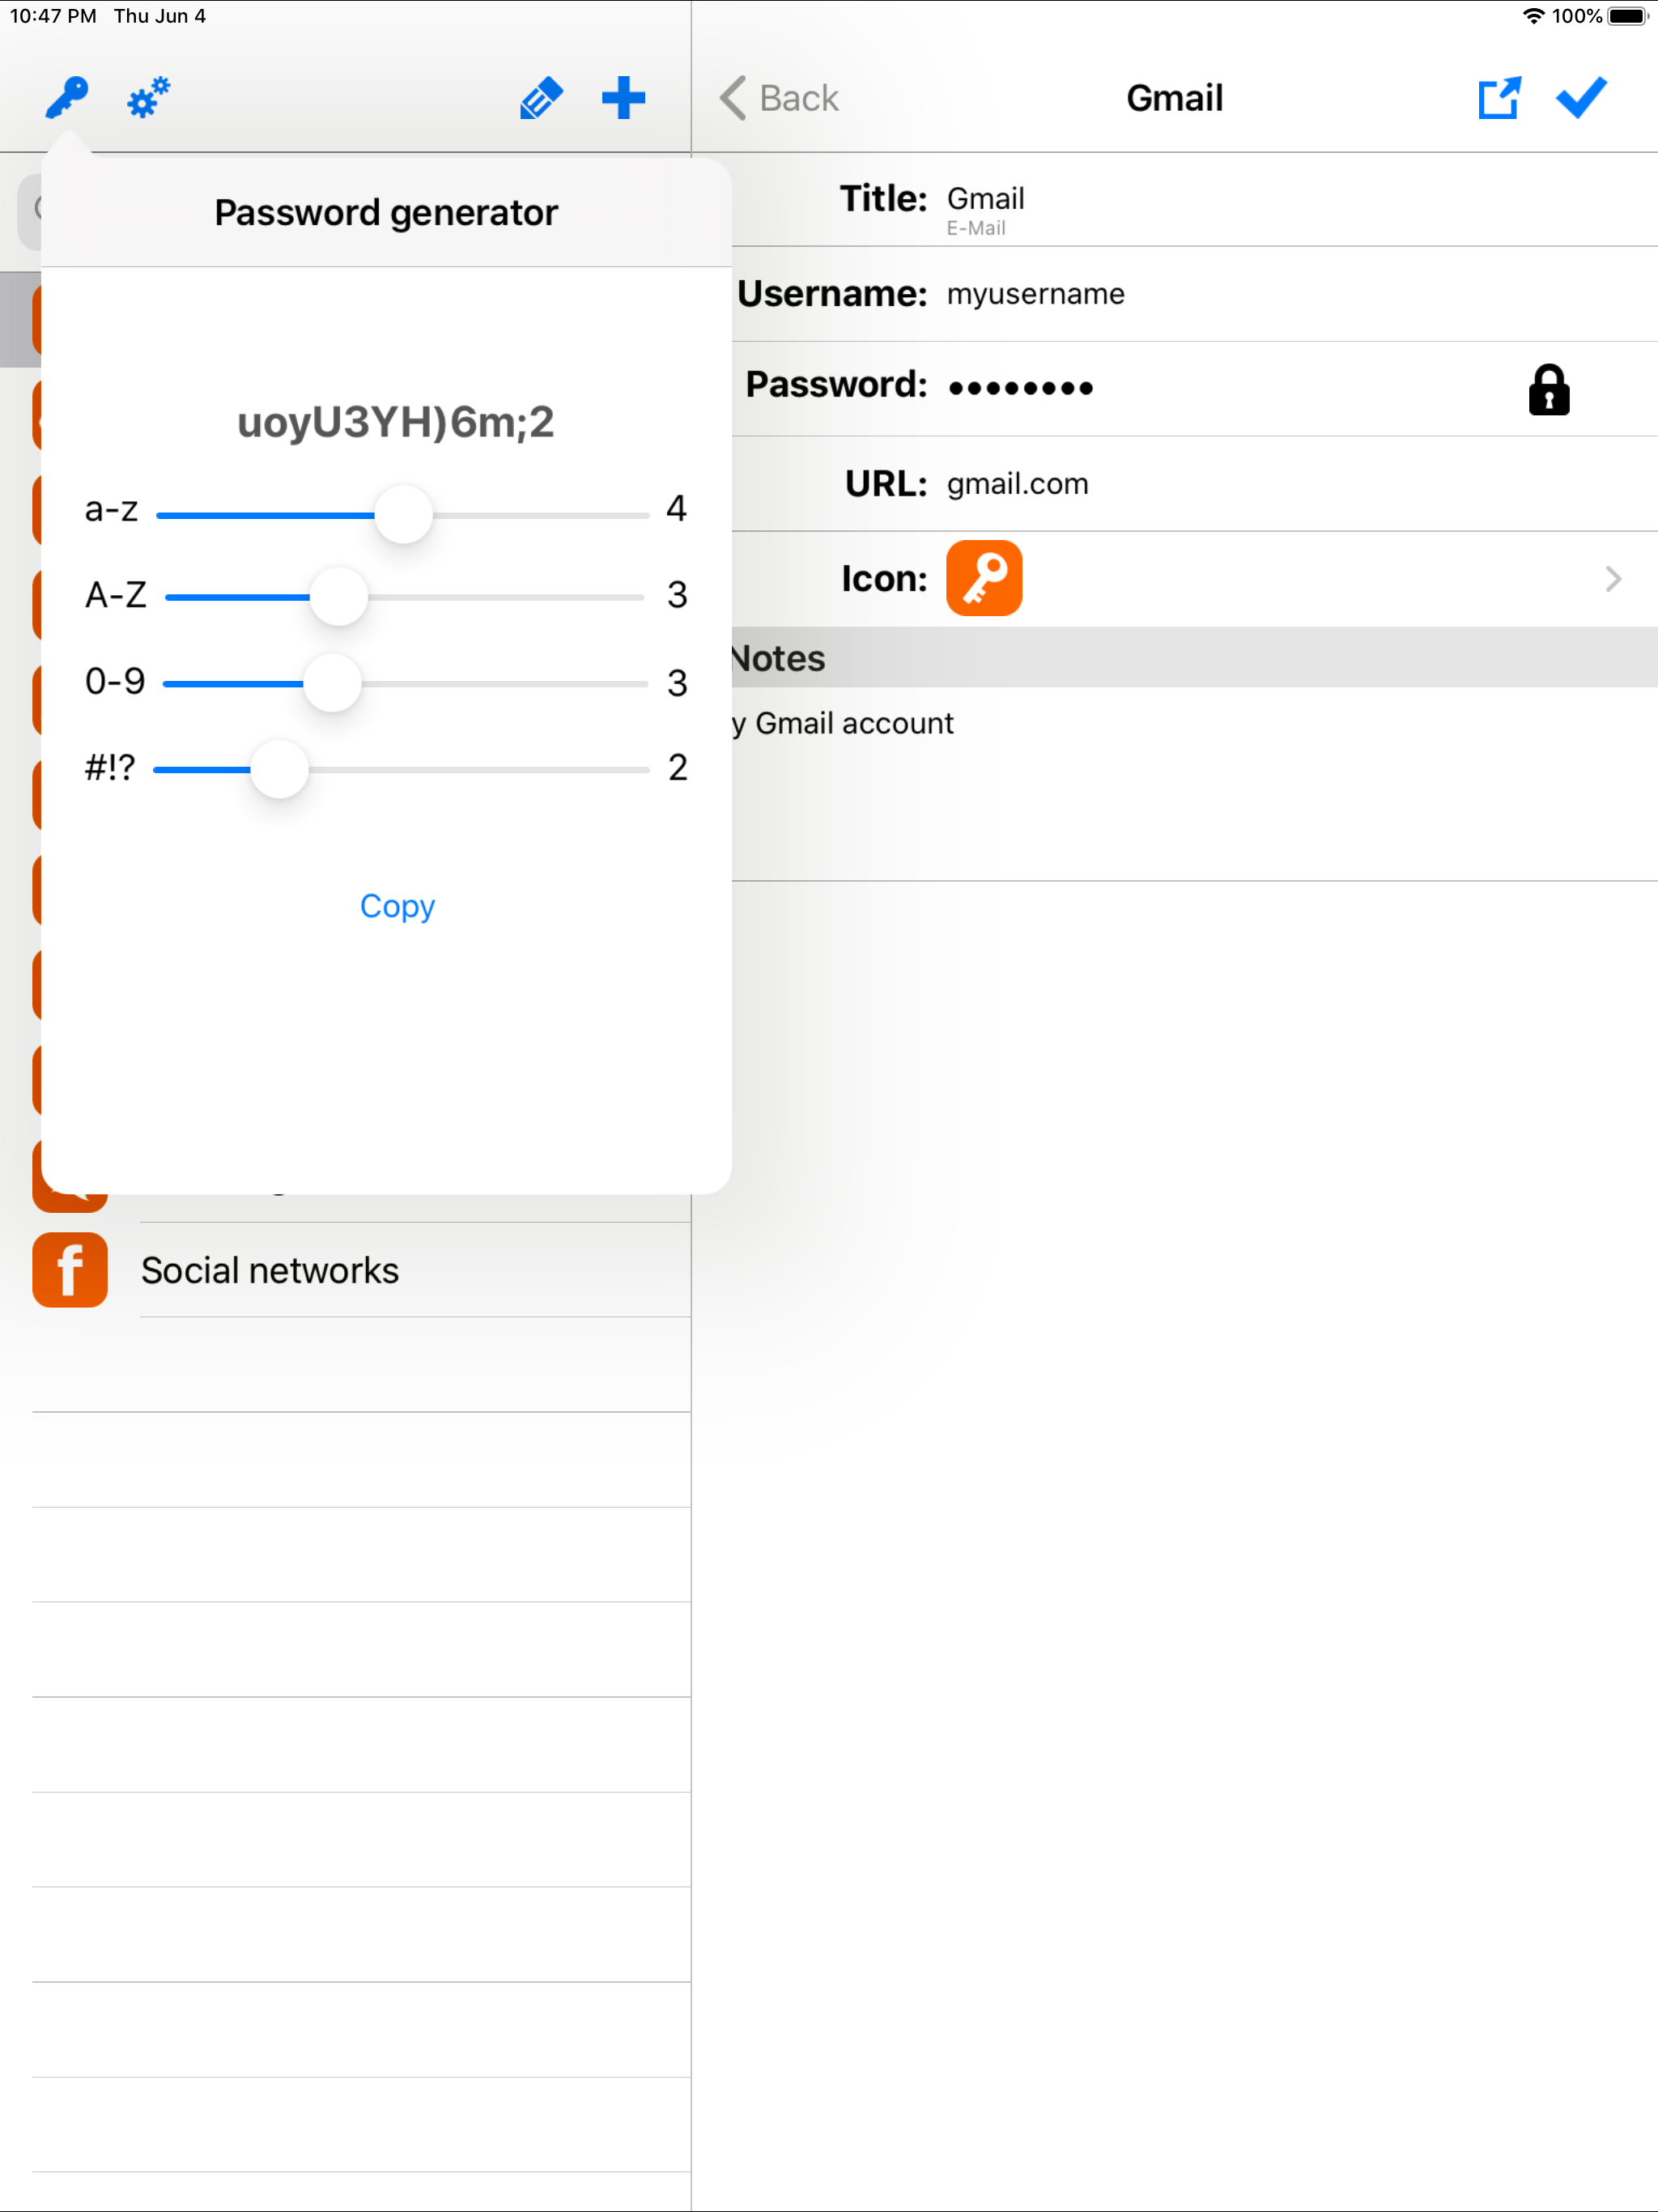Tap the a-z count value 4

(x=676, y=509)
